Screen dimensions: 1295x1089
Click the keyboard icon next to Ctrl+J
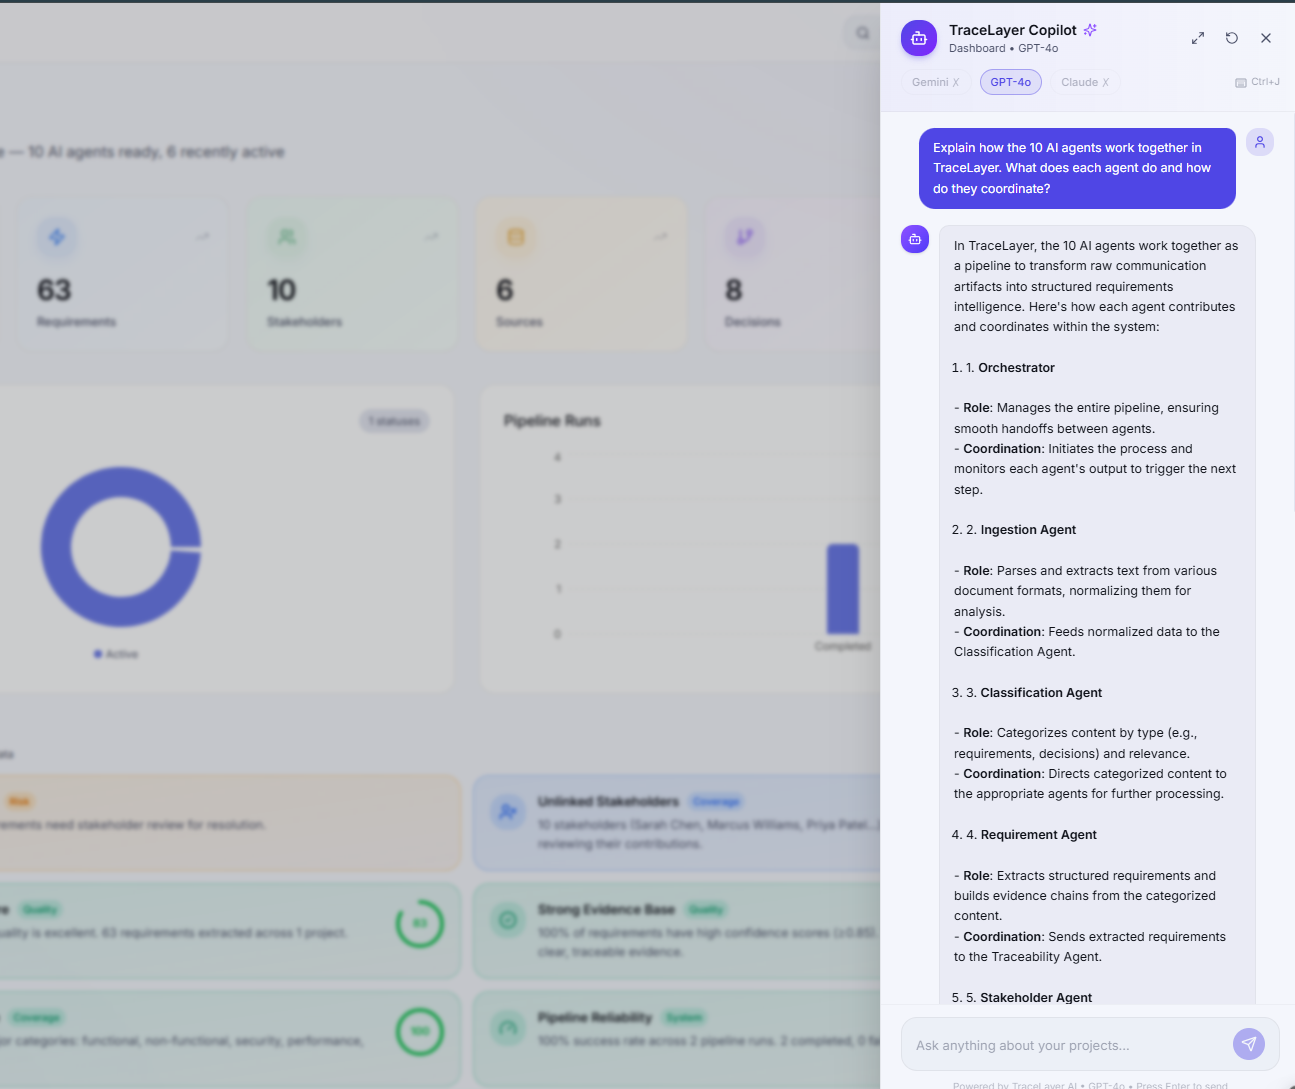1240,83
